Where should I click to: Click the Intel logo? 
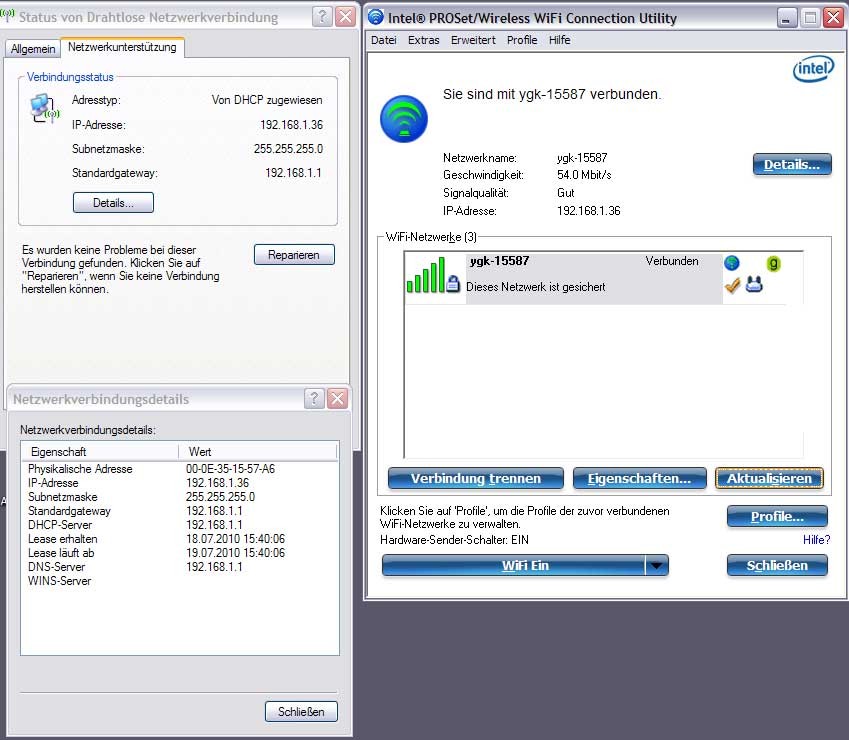(x=812, y=68)
